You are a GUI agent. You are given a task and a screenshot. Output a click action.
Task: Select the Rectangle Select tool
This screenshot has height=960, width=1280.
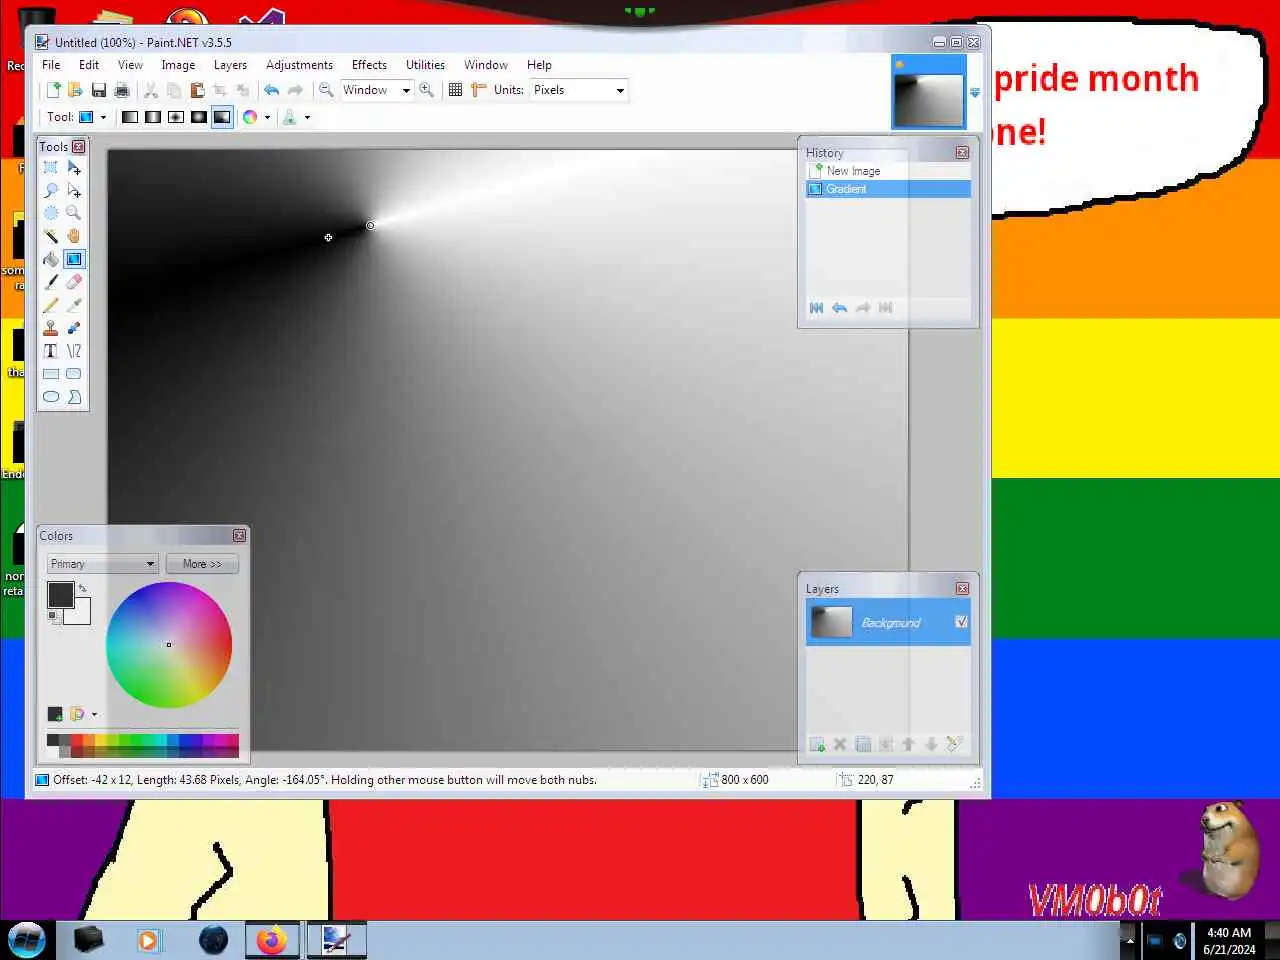(x=51, y=167)
